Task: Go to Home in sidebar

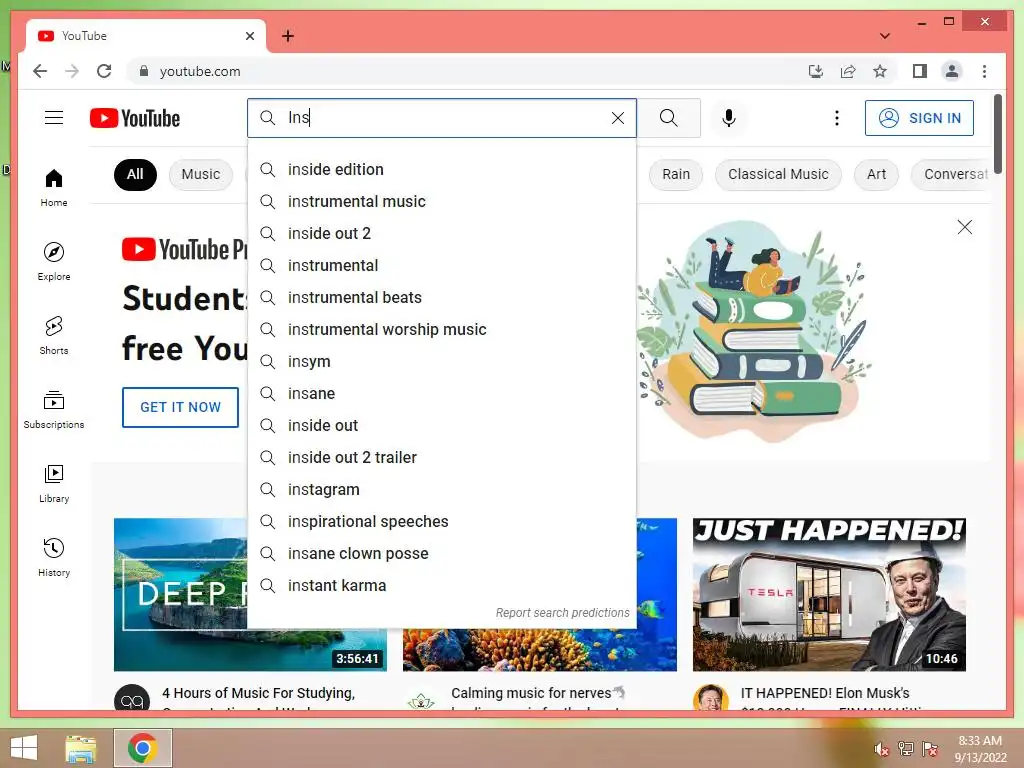Action: [54, 188]
